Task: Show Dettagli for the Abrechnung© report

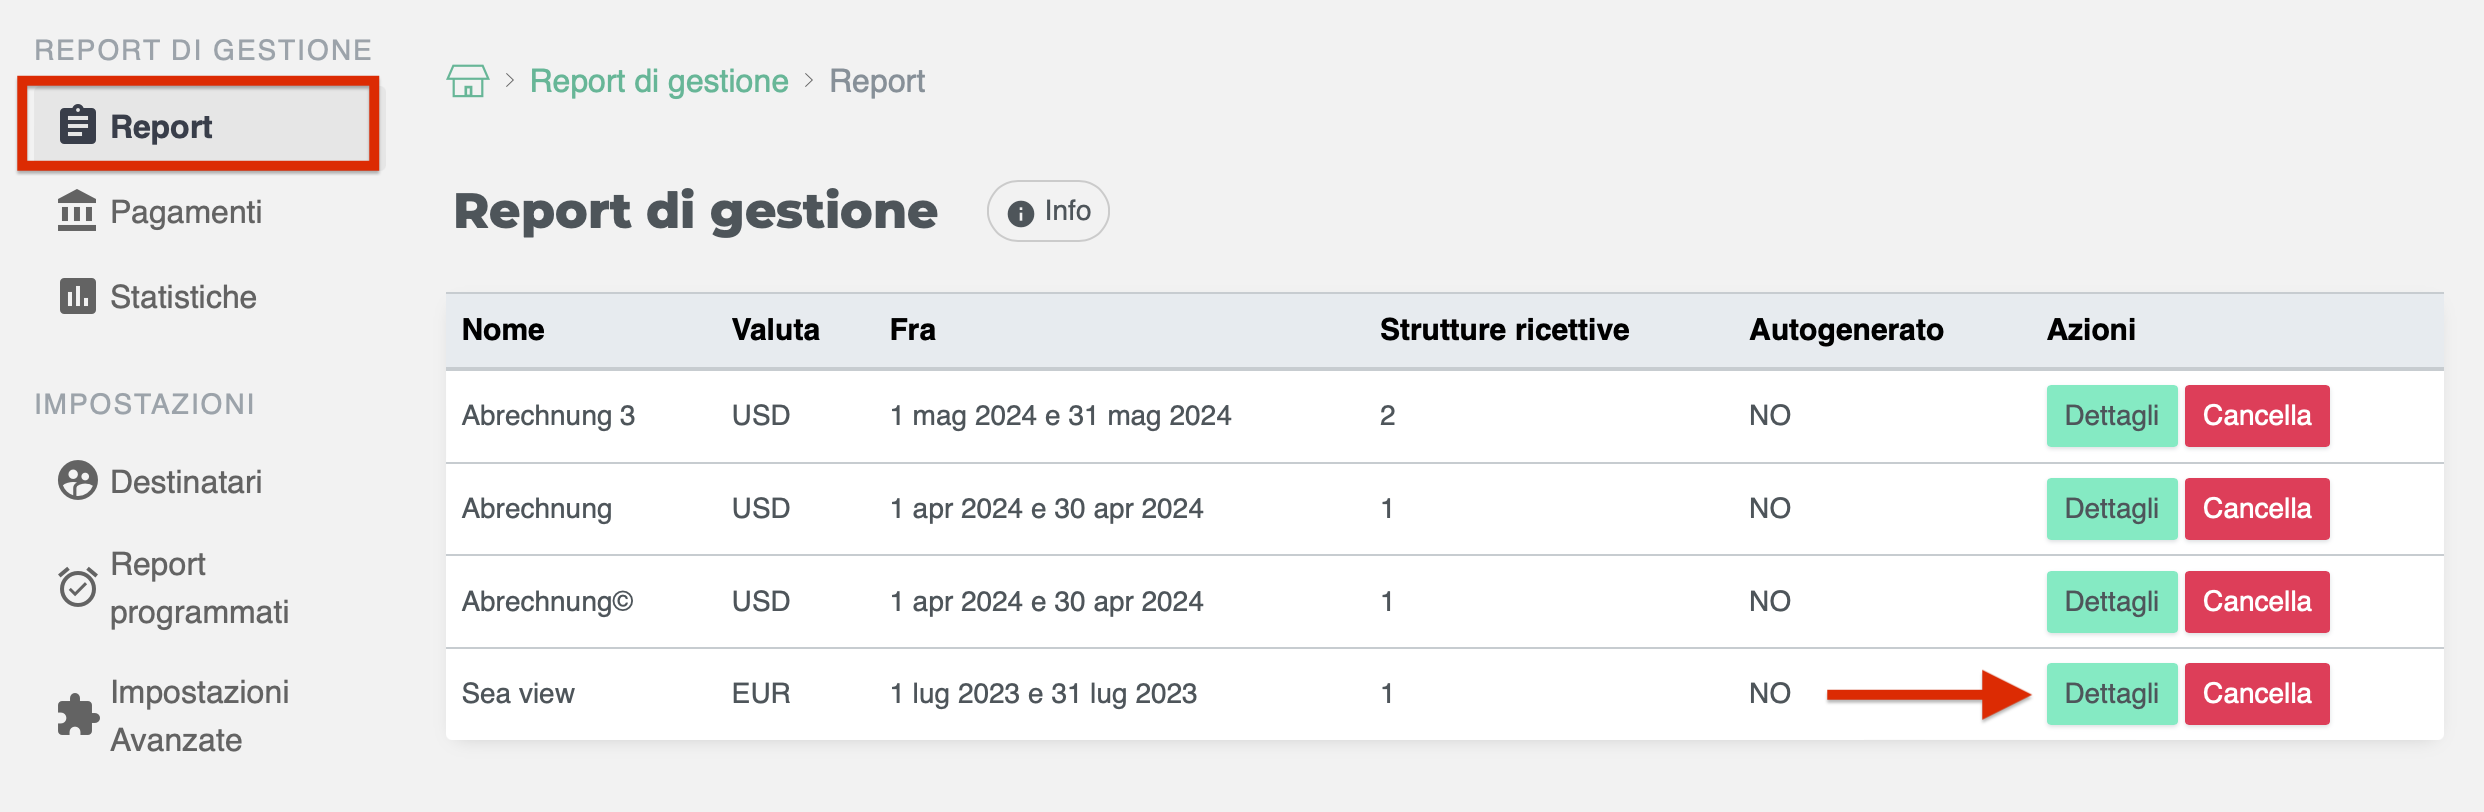Action: pos(2111,602)
